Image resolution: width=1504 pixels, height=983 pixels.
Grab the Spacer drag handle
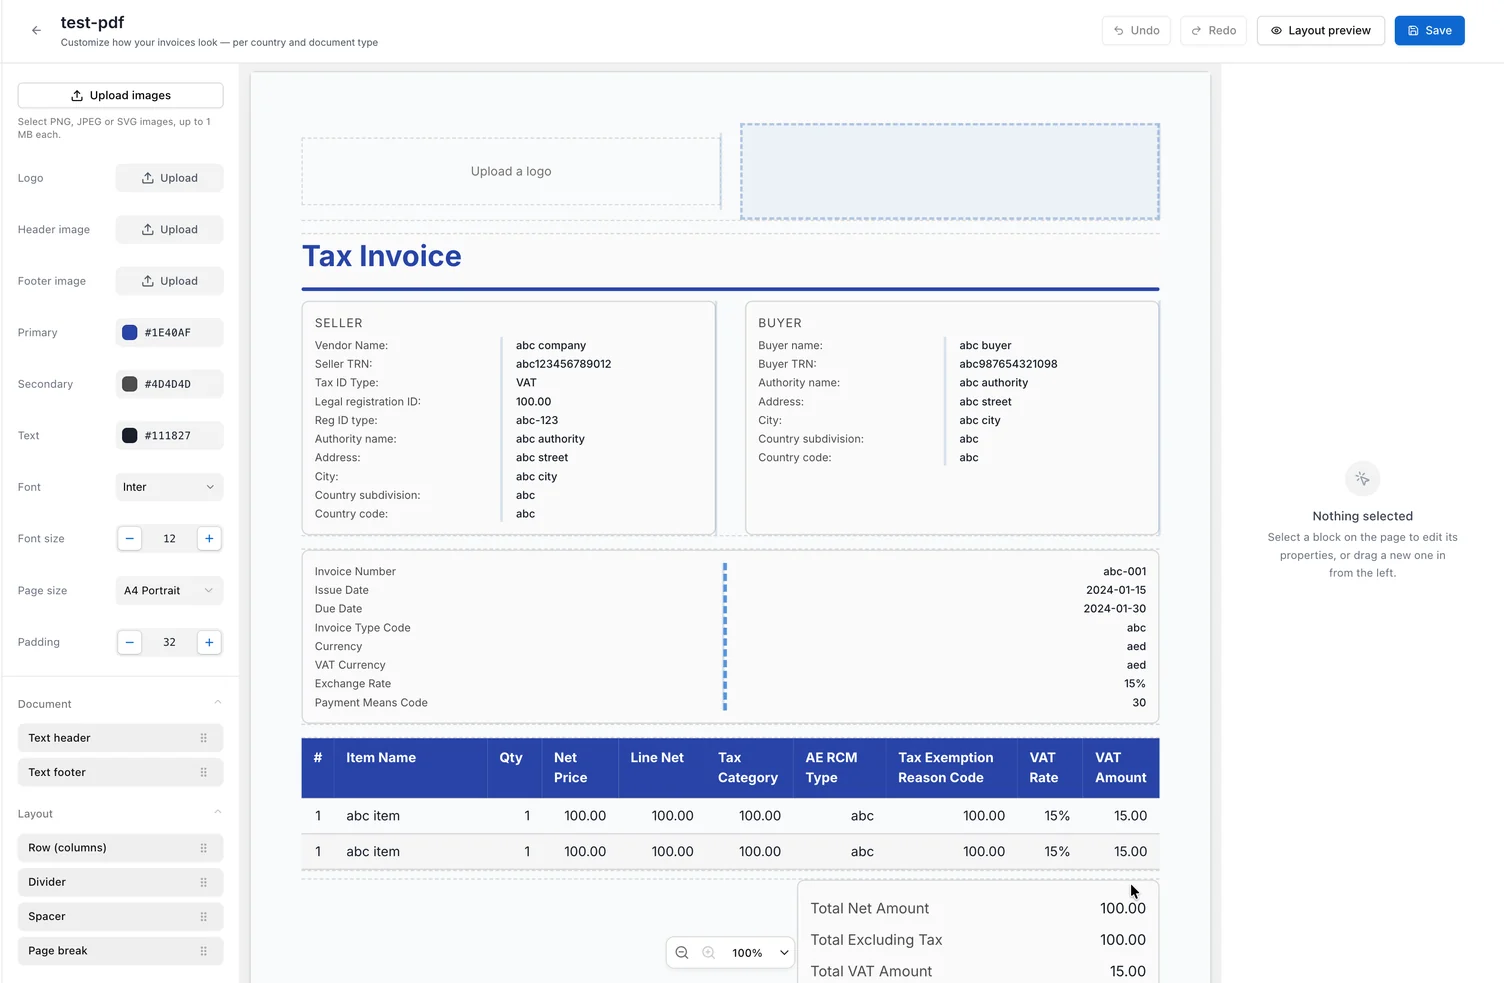[x=204, y=916]
